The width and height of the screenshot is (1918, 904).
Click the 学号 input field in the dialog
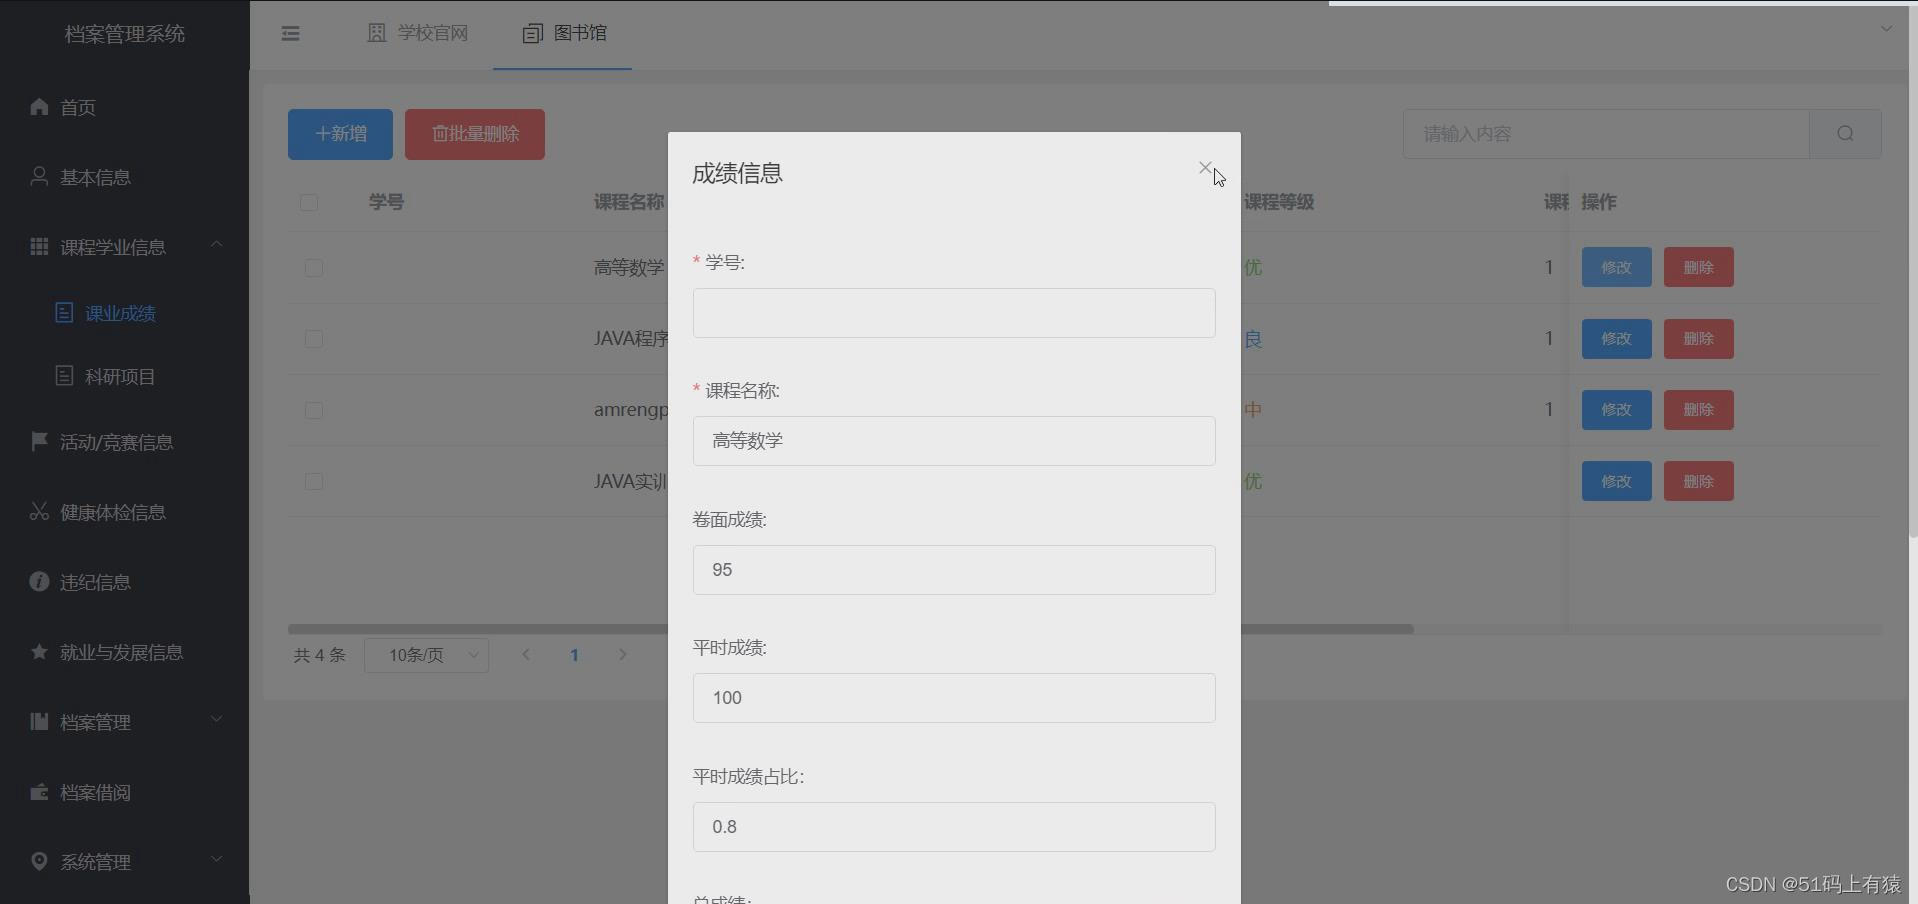click(953, 313)
